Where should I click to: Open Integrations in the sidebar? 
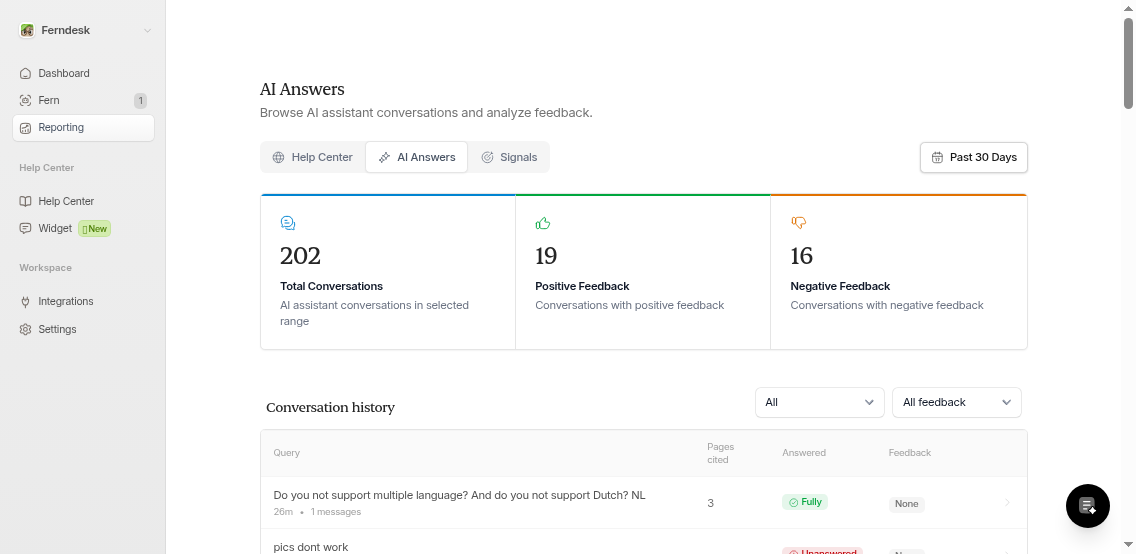tap(83, 301)
